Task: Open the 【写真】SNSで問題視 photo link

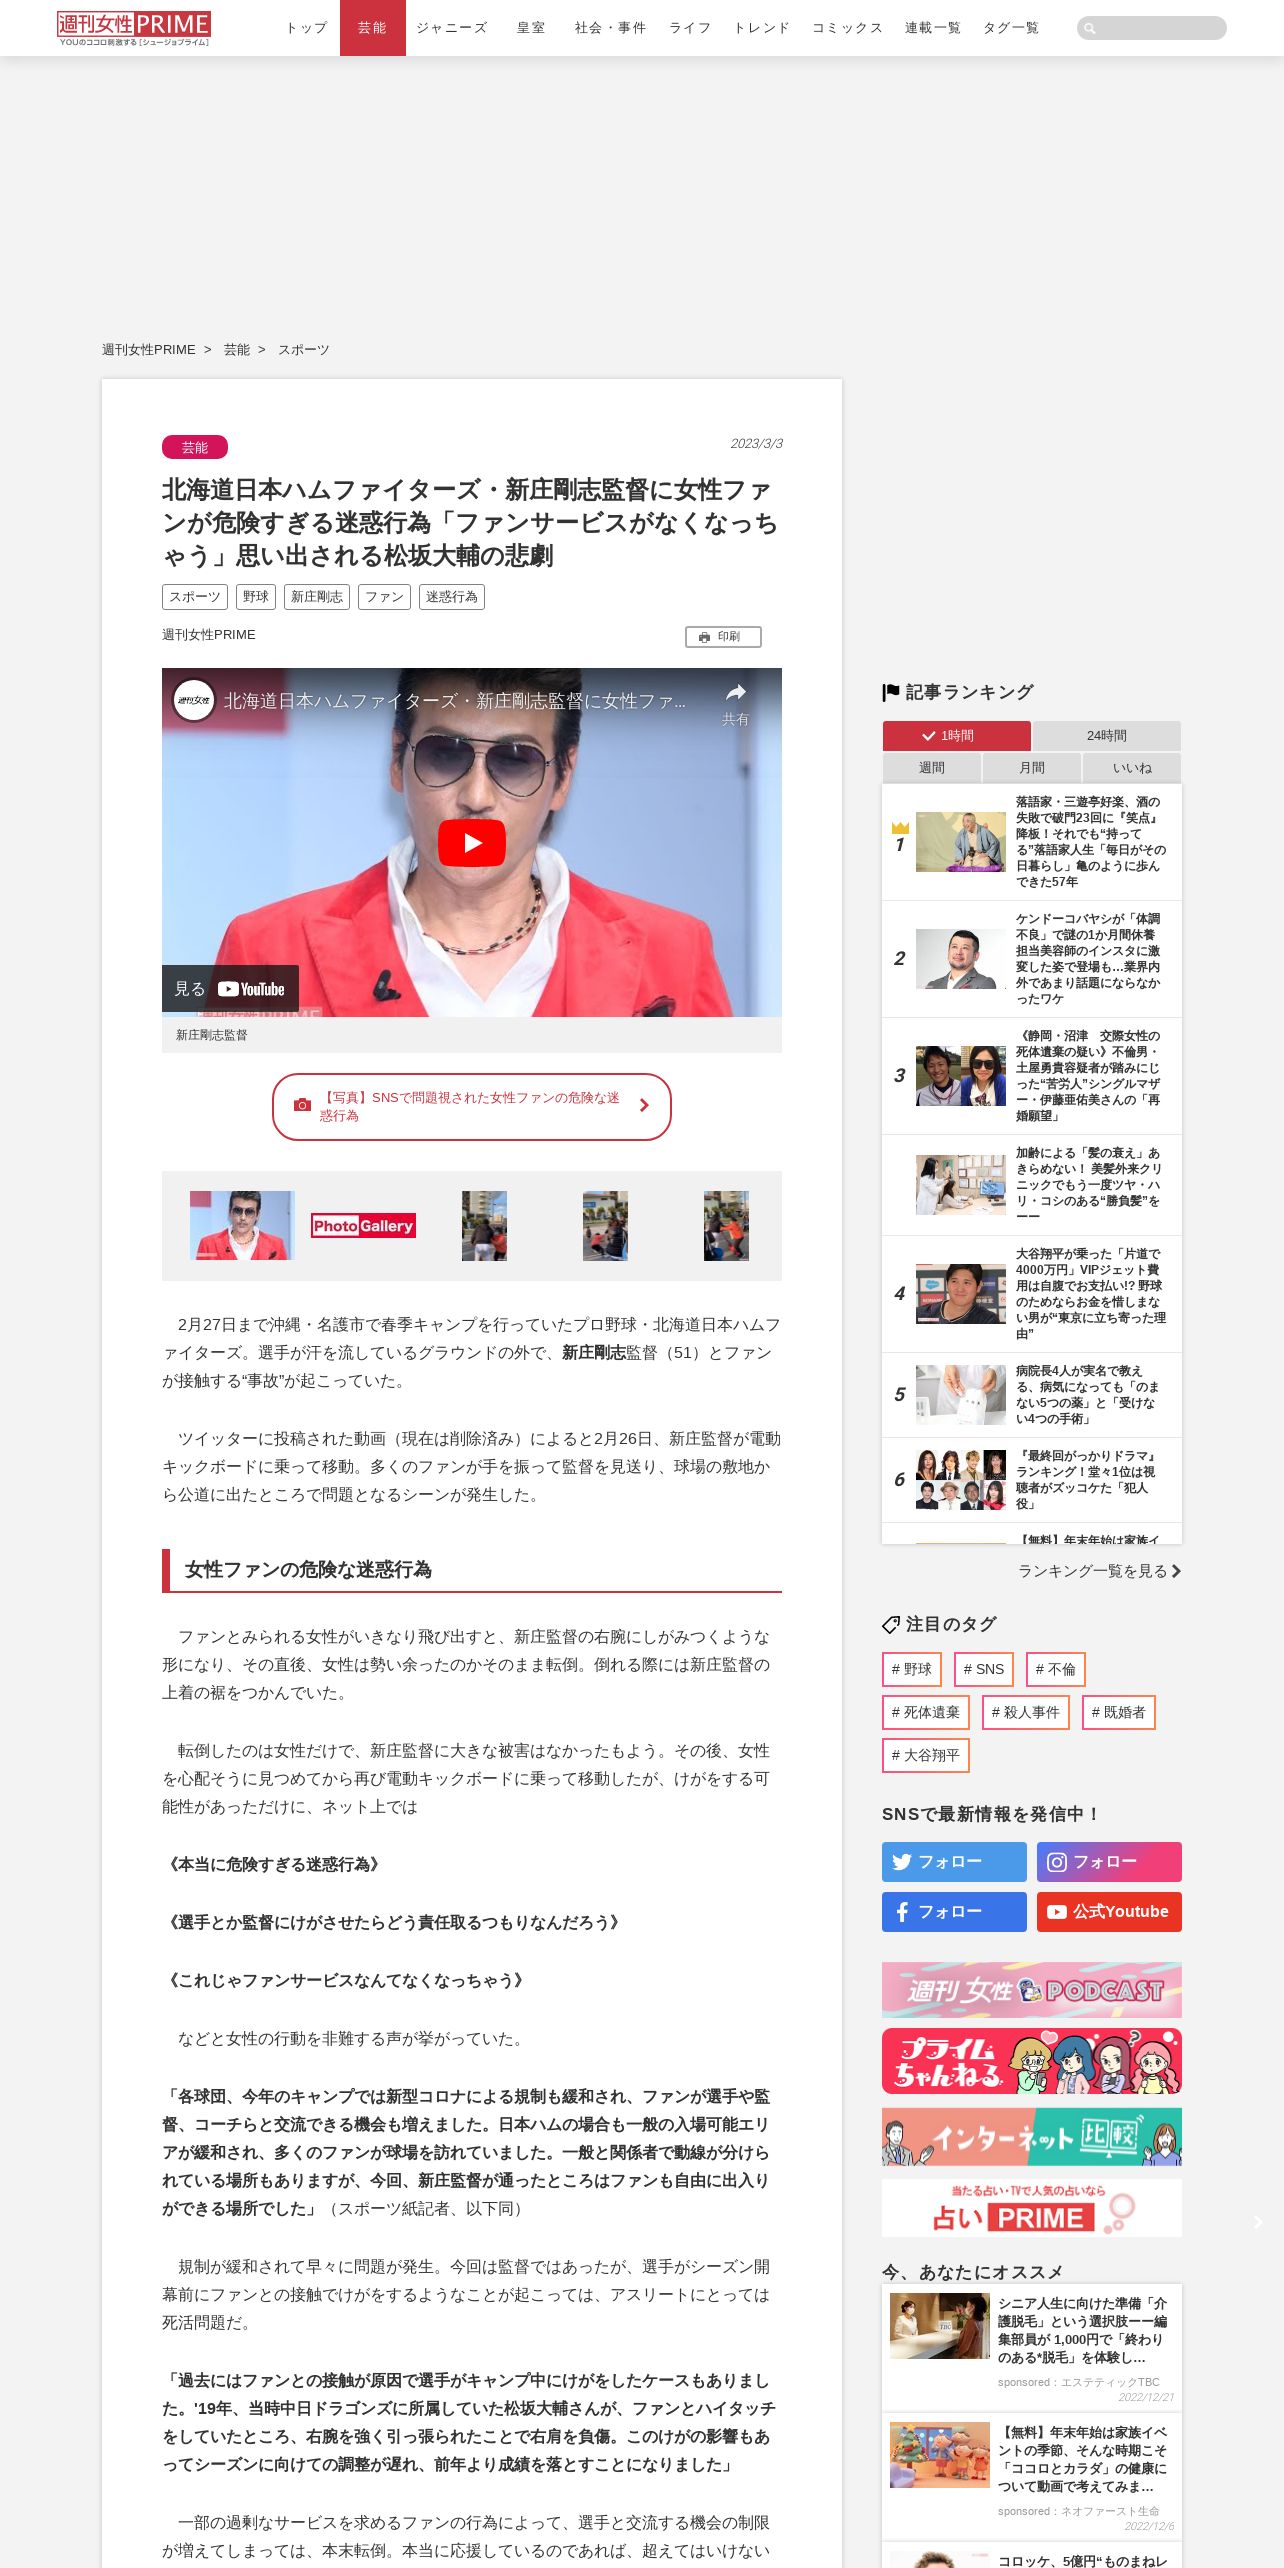Action: click(x=472, y=1107)
